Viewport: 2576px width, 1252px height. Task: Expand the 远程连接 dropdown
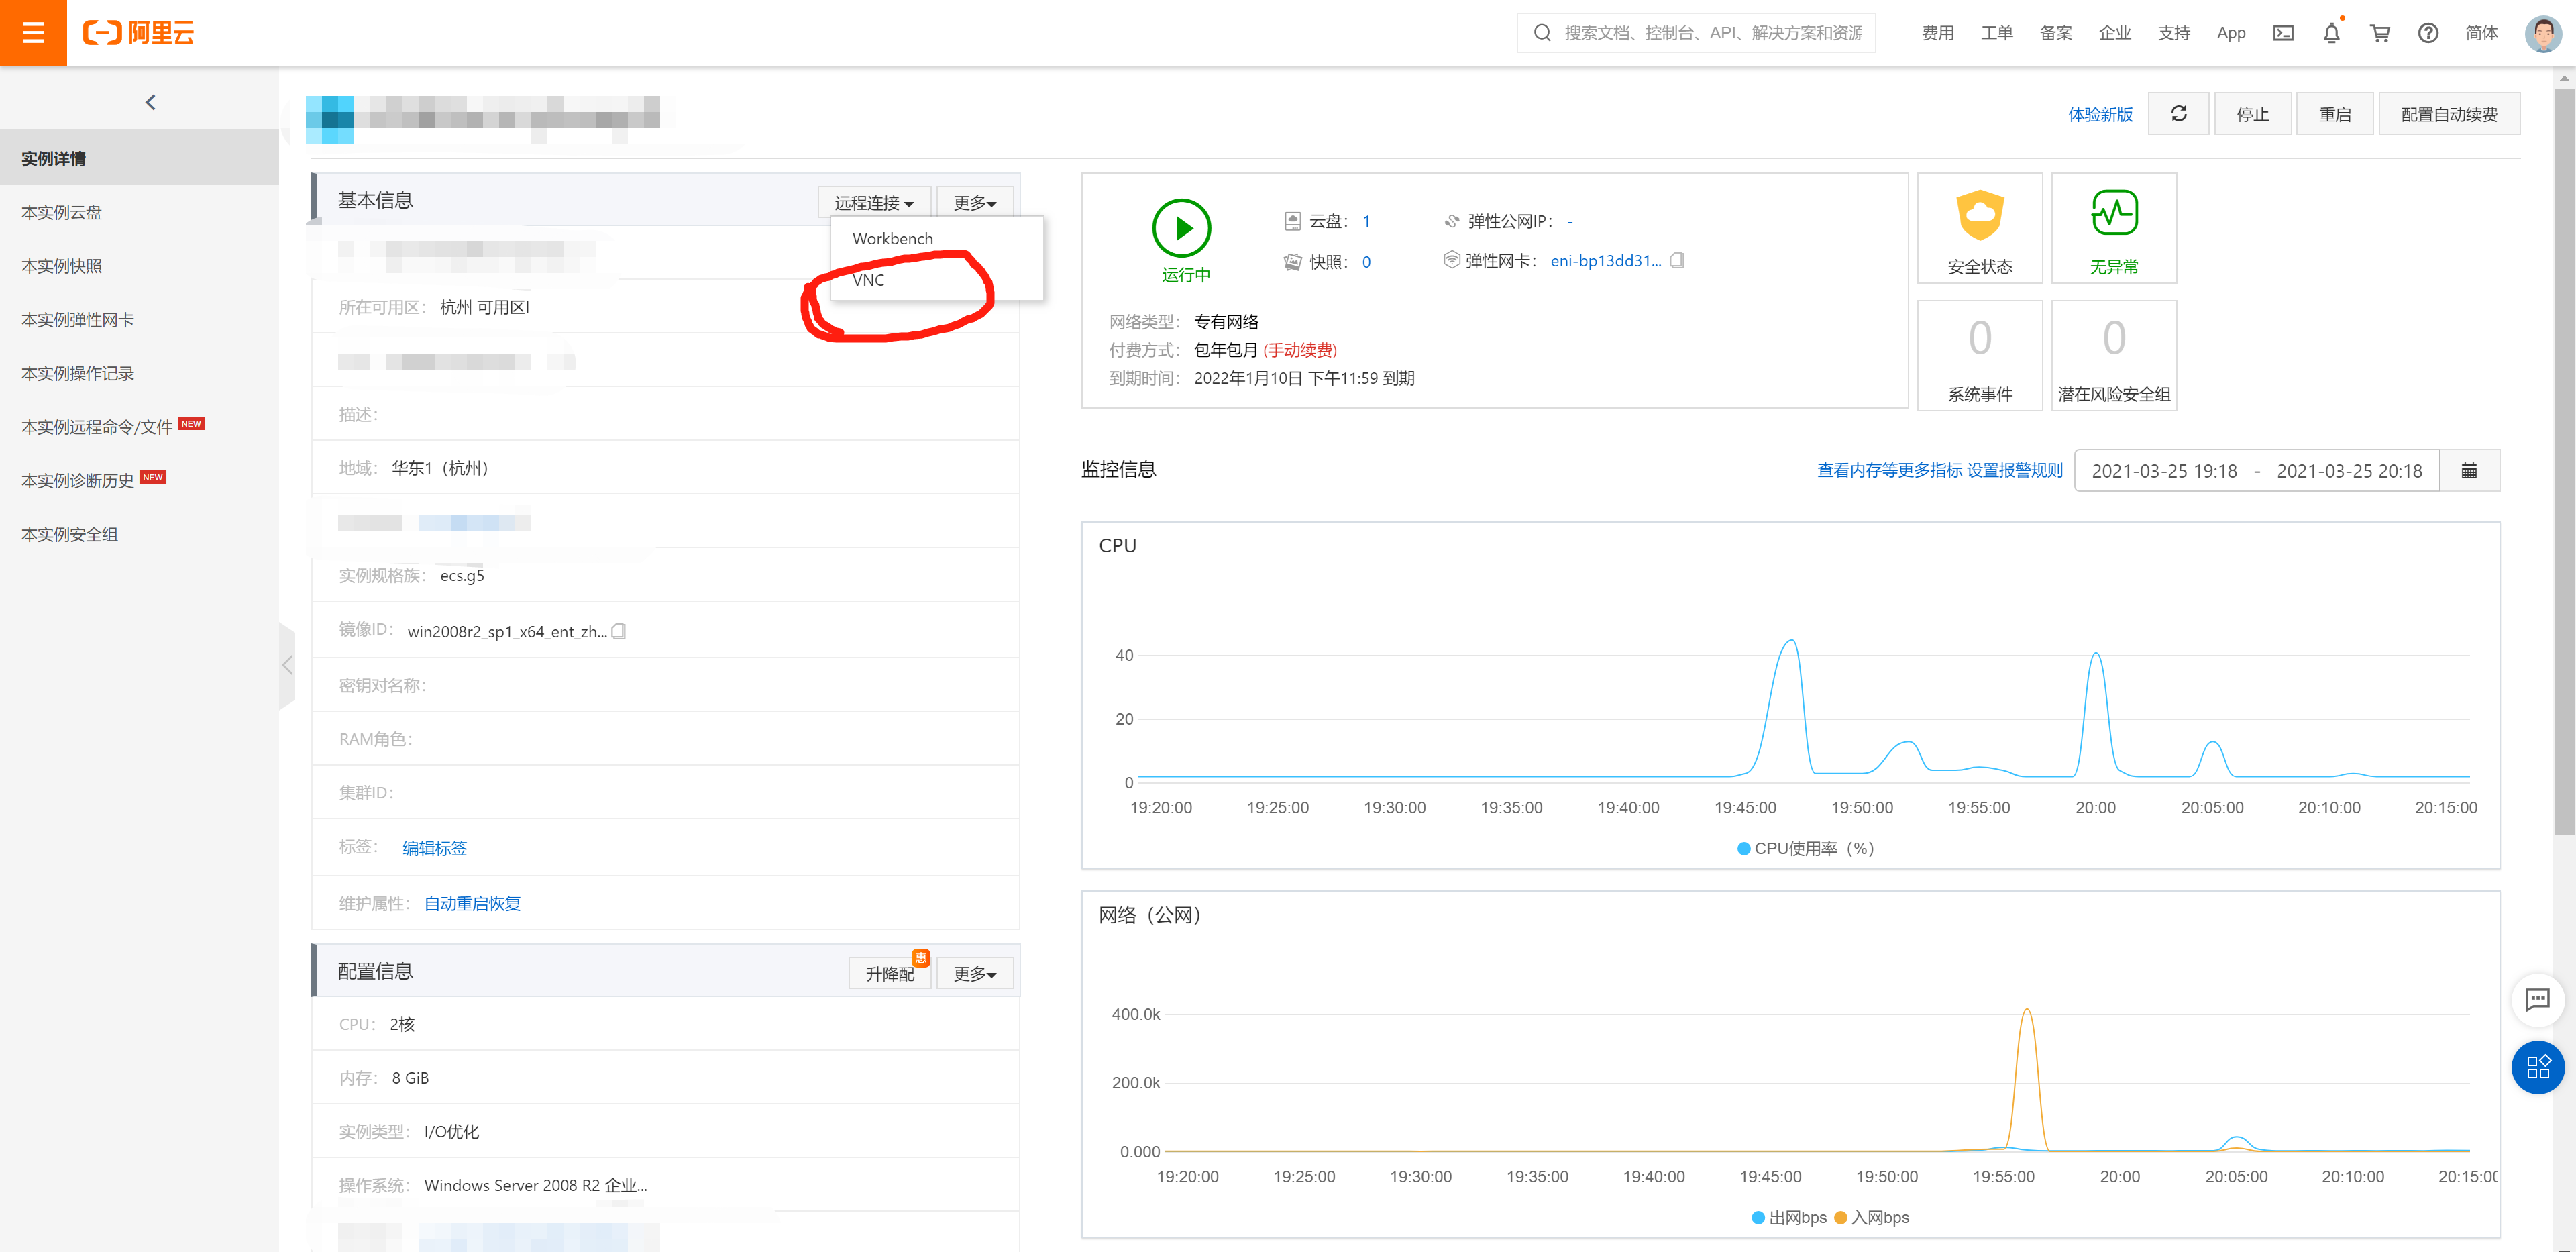click(x=874, y=203)
